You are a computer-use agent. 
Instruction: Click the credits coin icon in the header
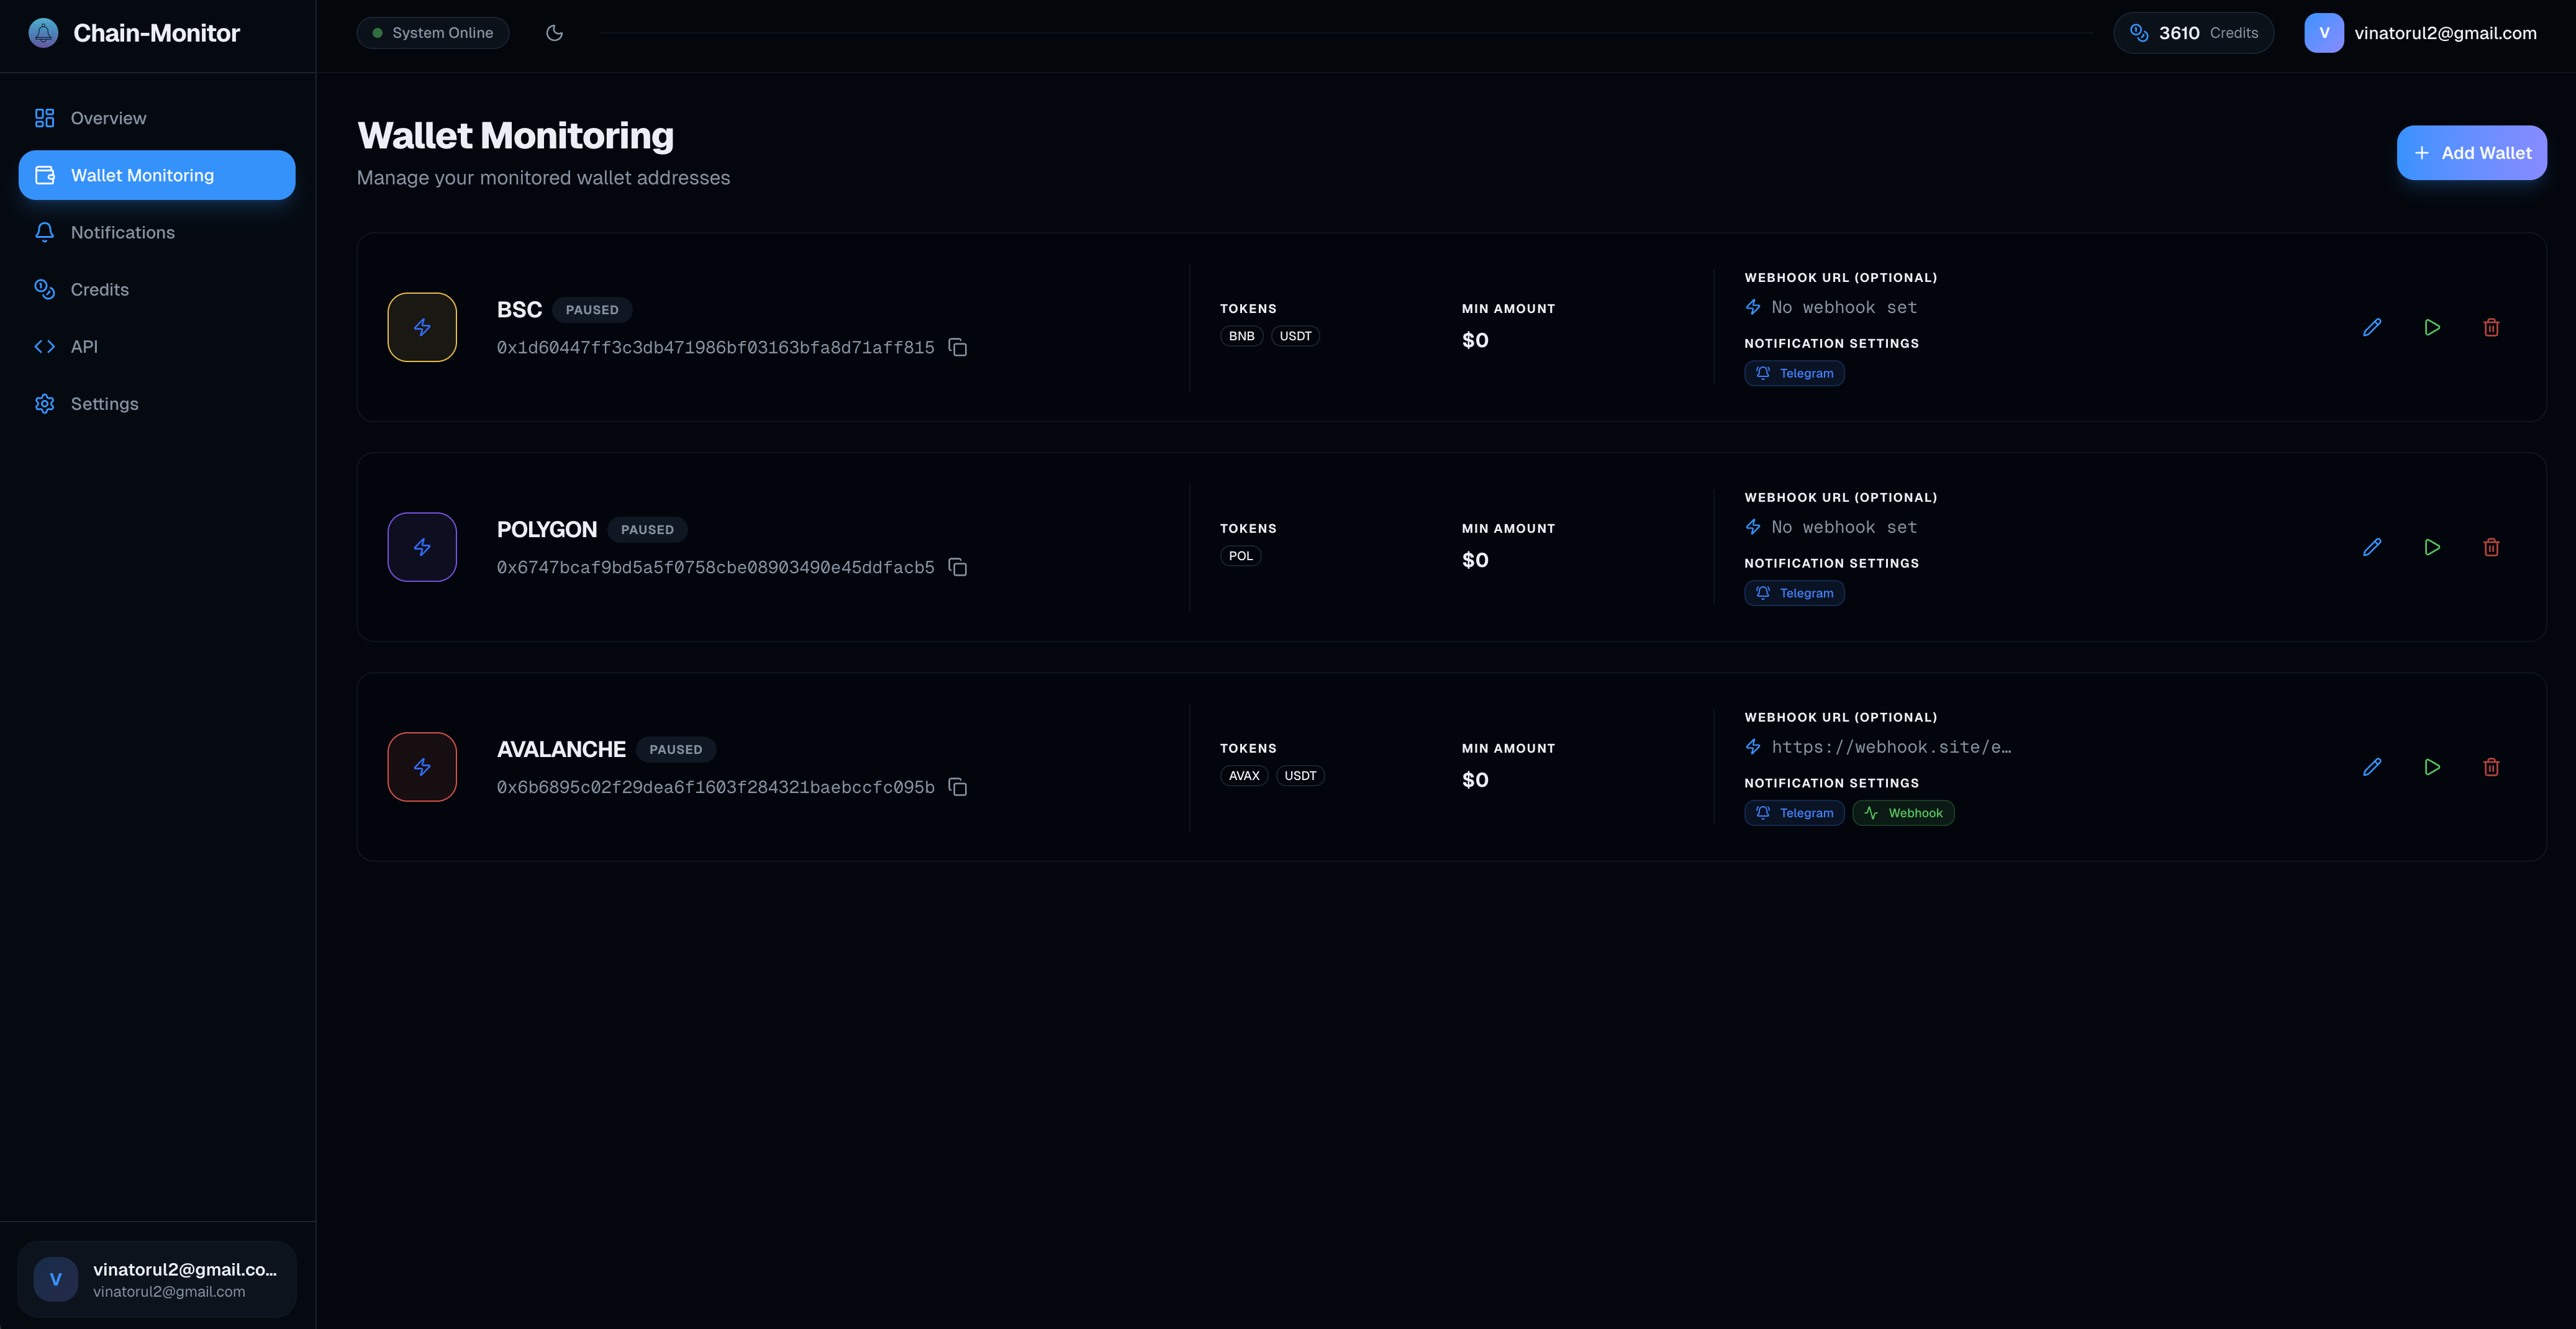[2139, 32]
